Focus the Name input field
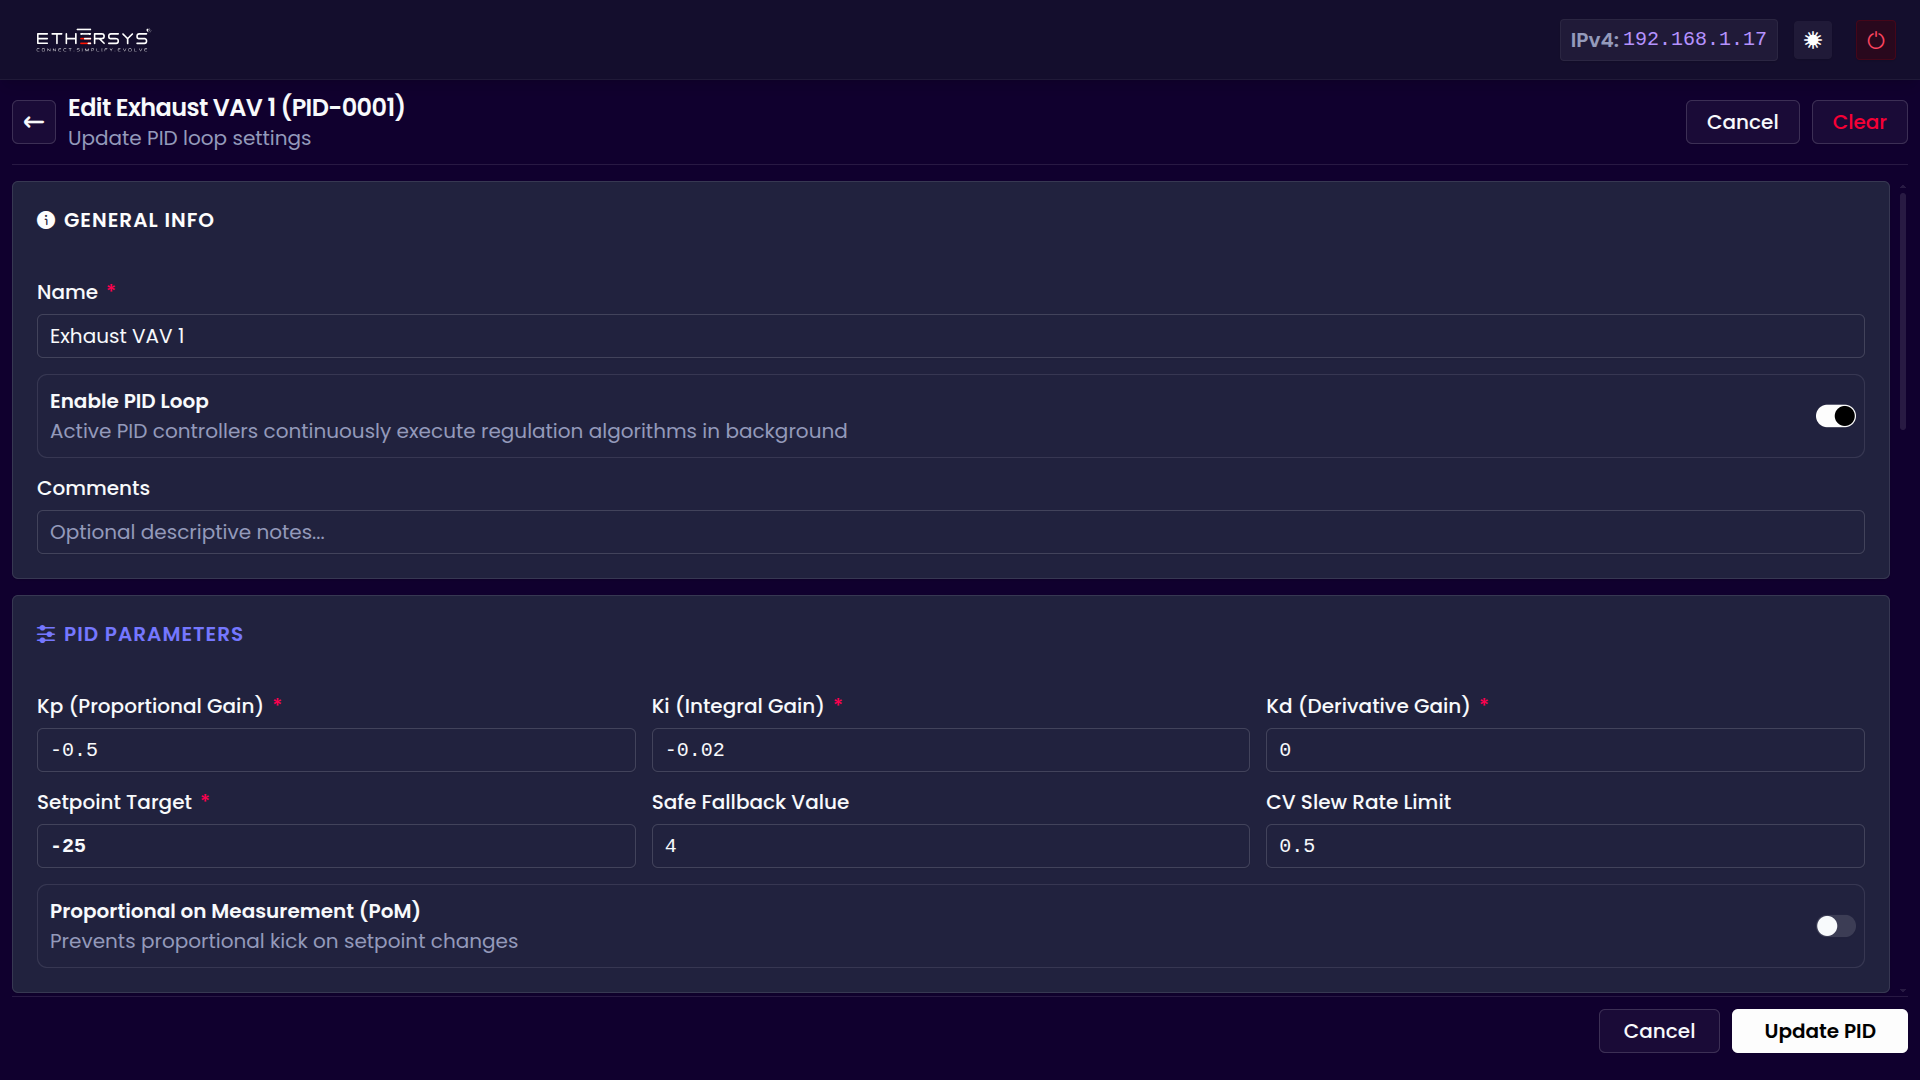The width and height of the screenshot is (1920, 1080). click(x=950, y=336)
